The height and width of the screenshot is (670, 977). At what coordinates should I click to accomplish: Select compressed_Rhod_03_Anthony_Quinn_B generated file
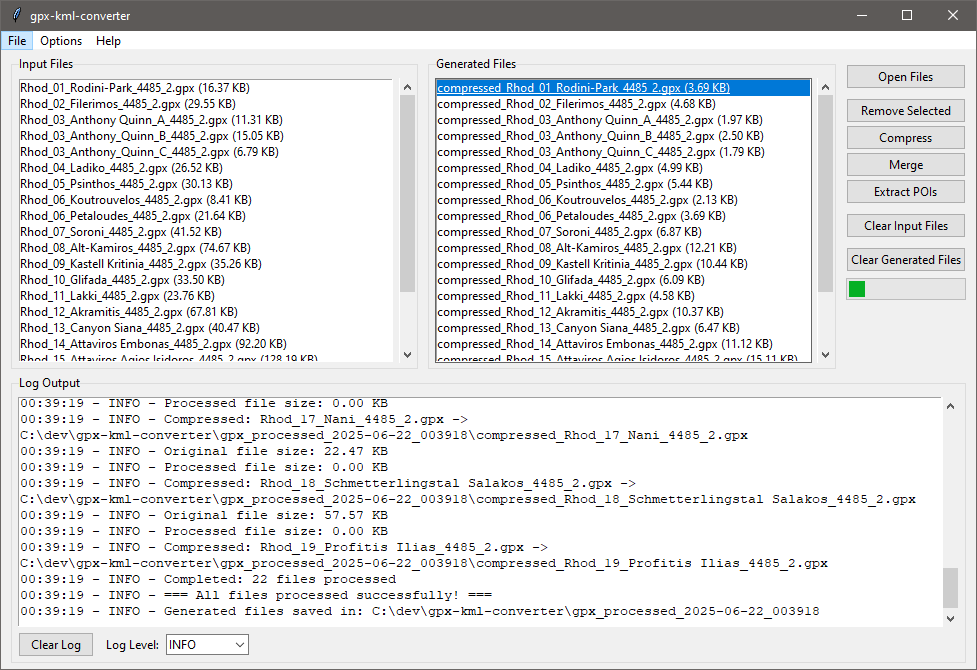(623, 136)
